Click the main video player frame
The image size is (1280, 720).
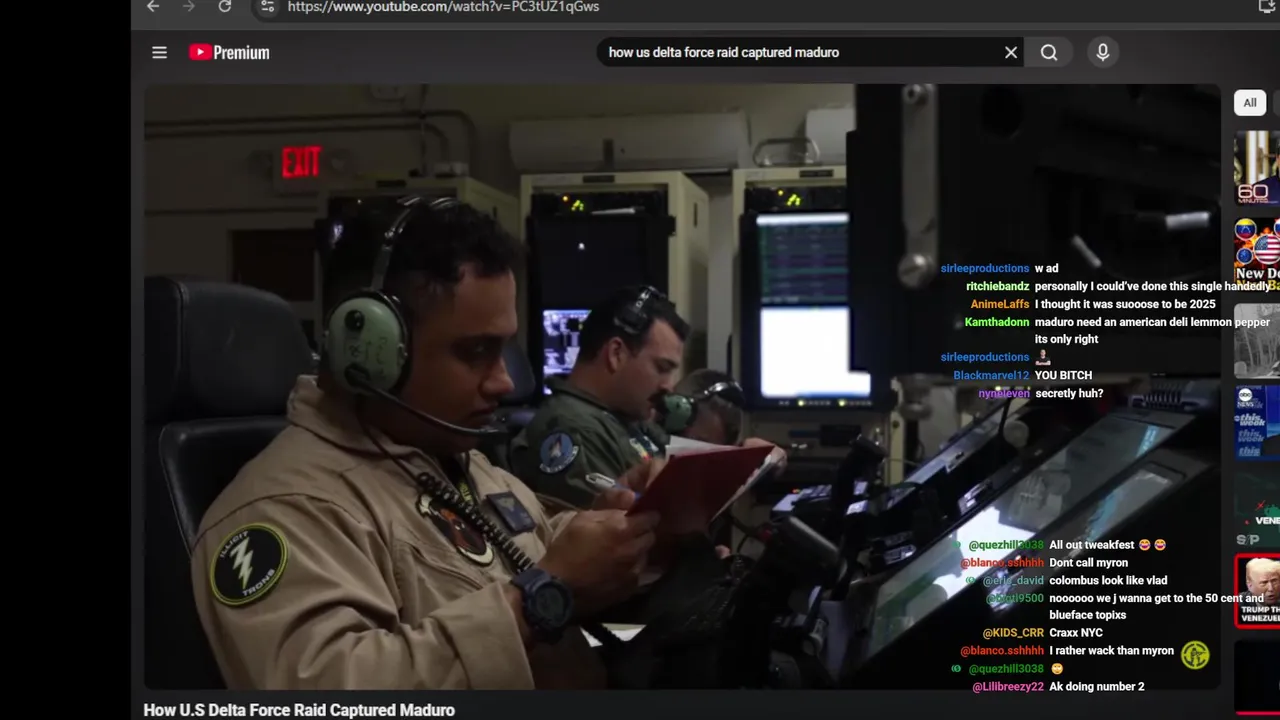(682, 387)
